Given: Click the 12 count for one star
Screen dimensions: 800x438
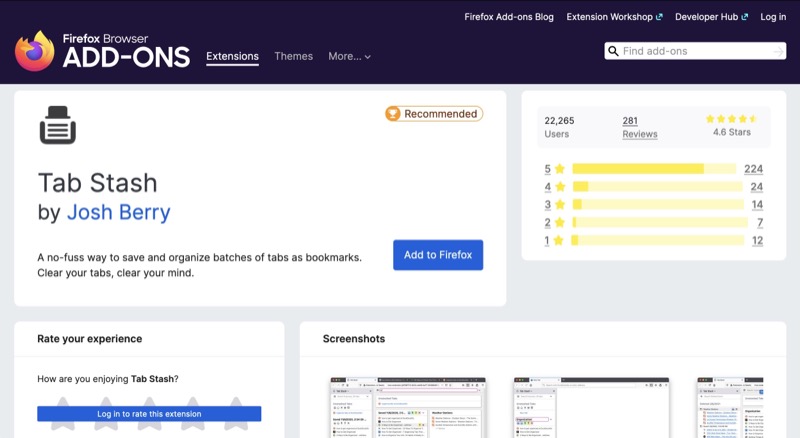Looking at the screenshot, I should coord(758,240).
